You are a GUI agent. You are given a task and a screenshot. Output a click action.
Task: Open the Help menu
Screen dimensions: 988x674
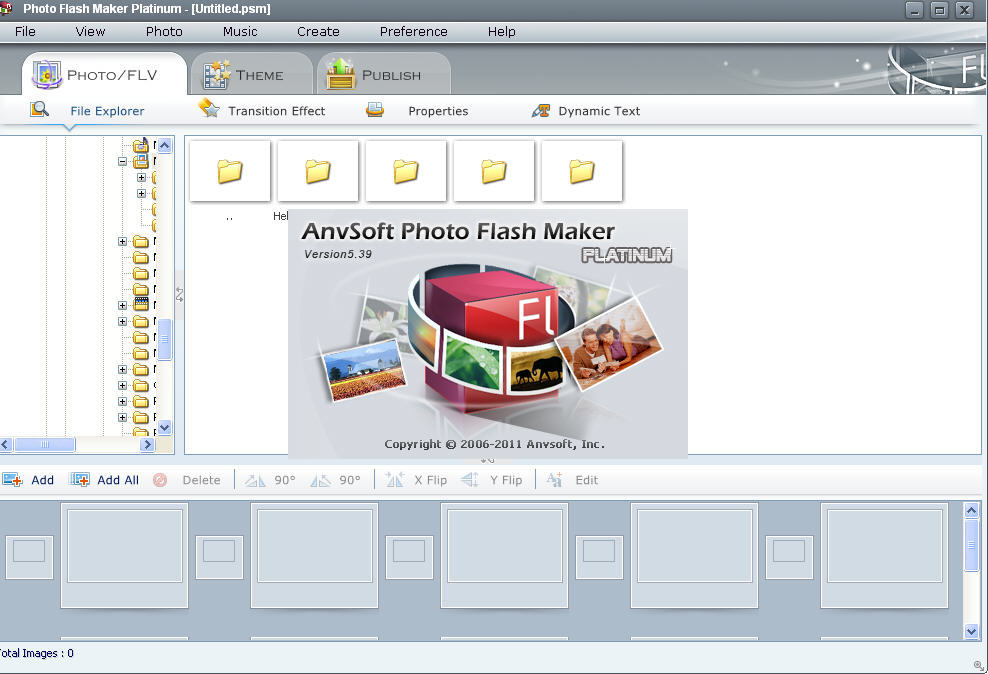click(x=502, y=31)
